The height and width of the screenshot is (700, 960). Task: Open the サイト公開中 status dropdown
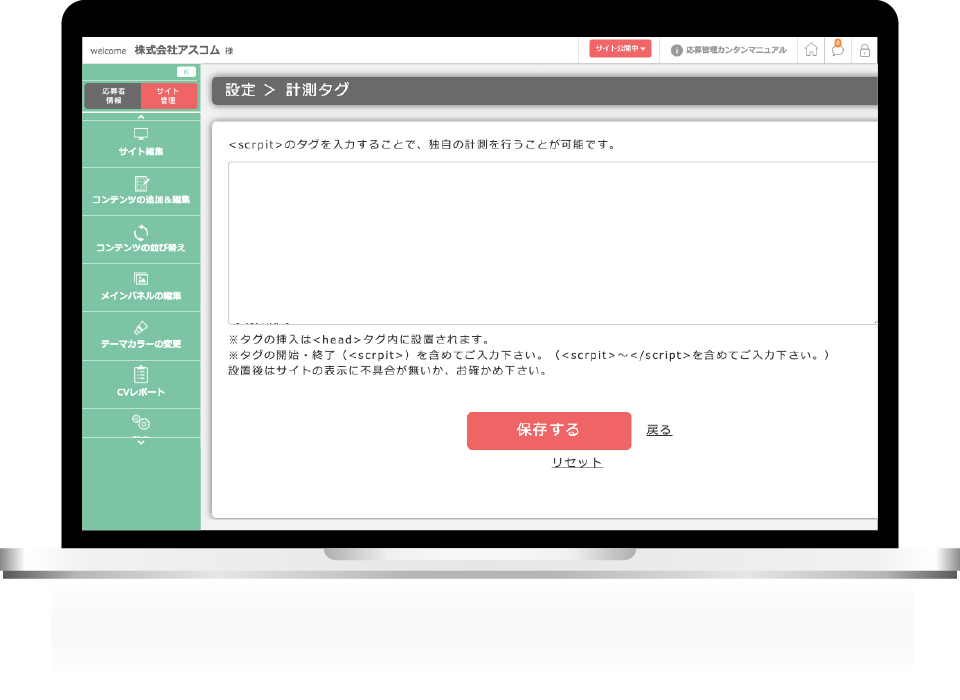[618, 48]
